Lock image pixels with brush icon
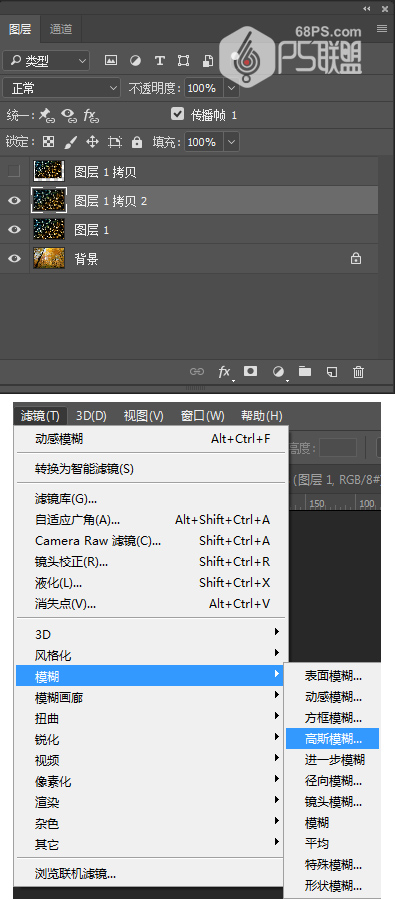Viewport: 395px width, 900px height. 70,142
